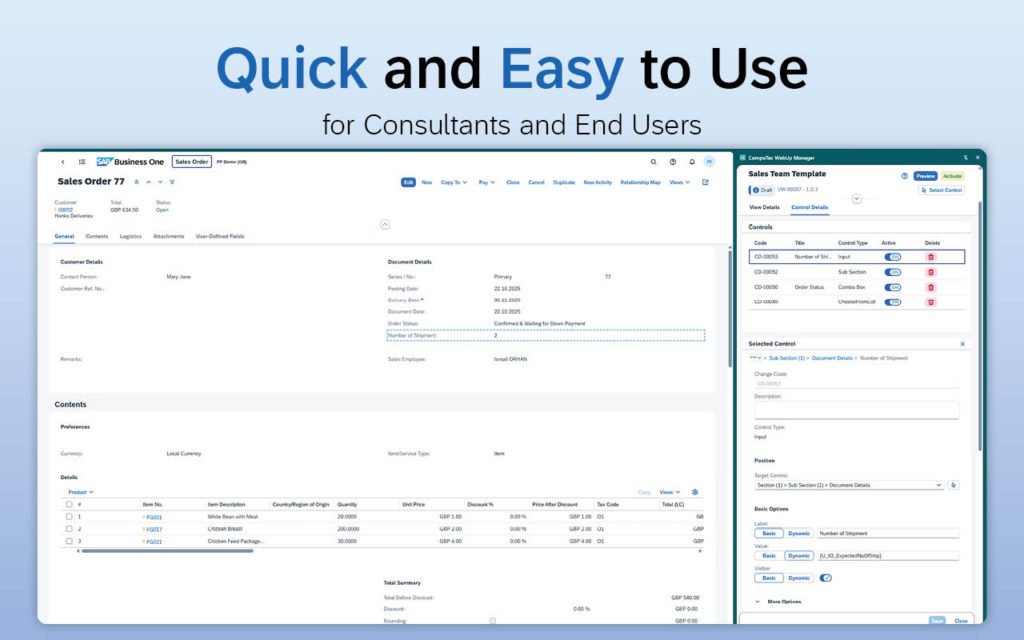
Task: Delete the Order Status combo box control
Action: point(931,287)
